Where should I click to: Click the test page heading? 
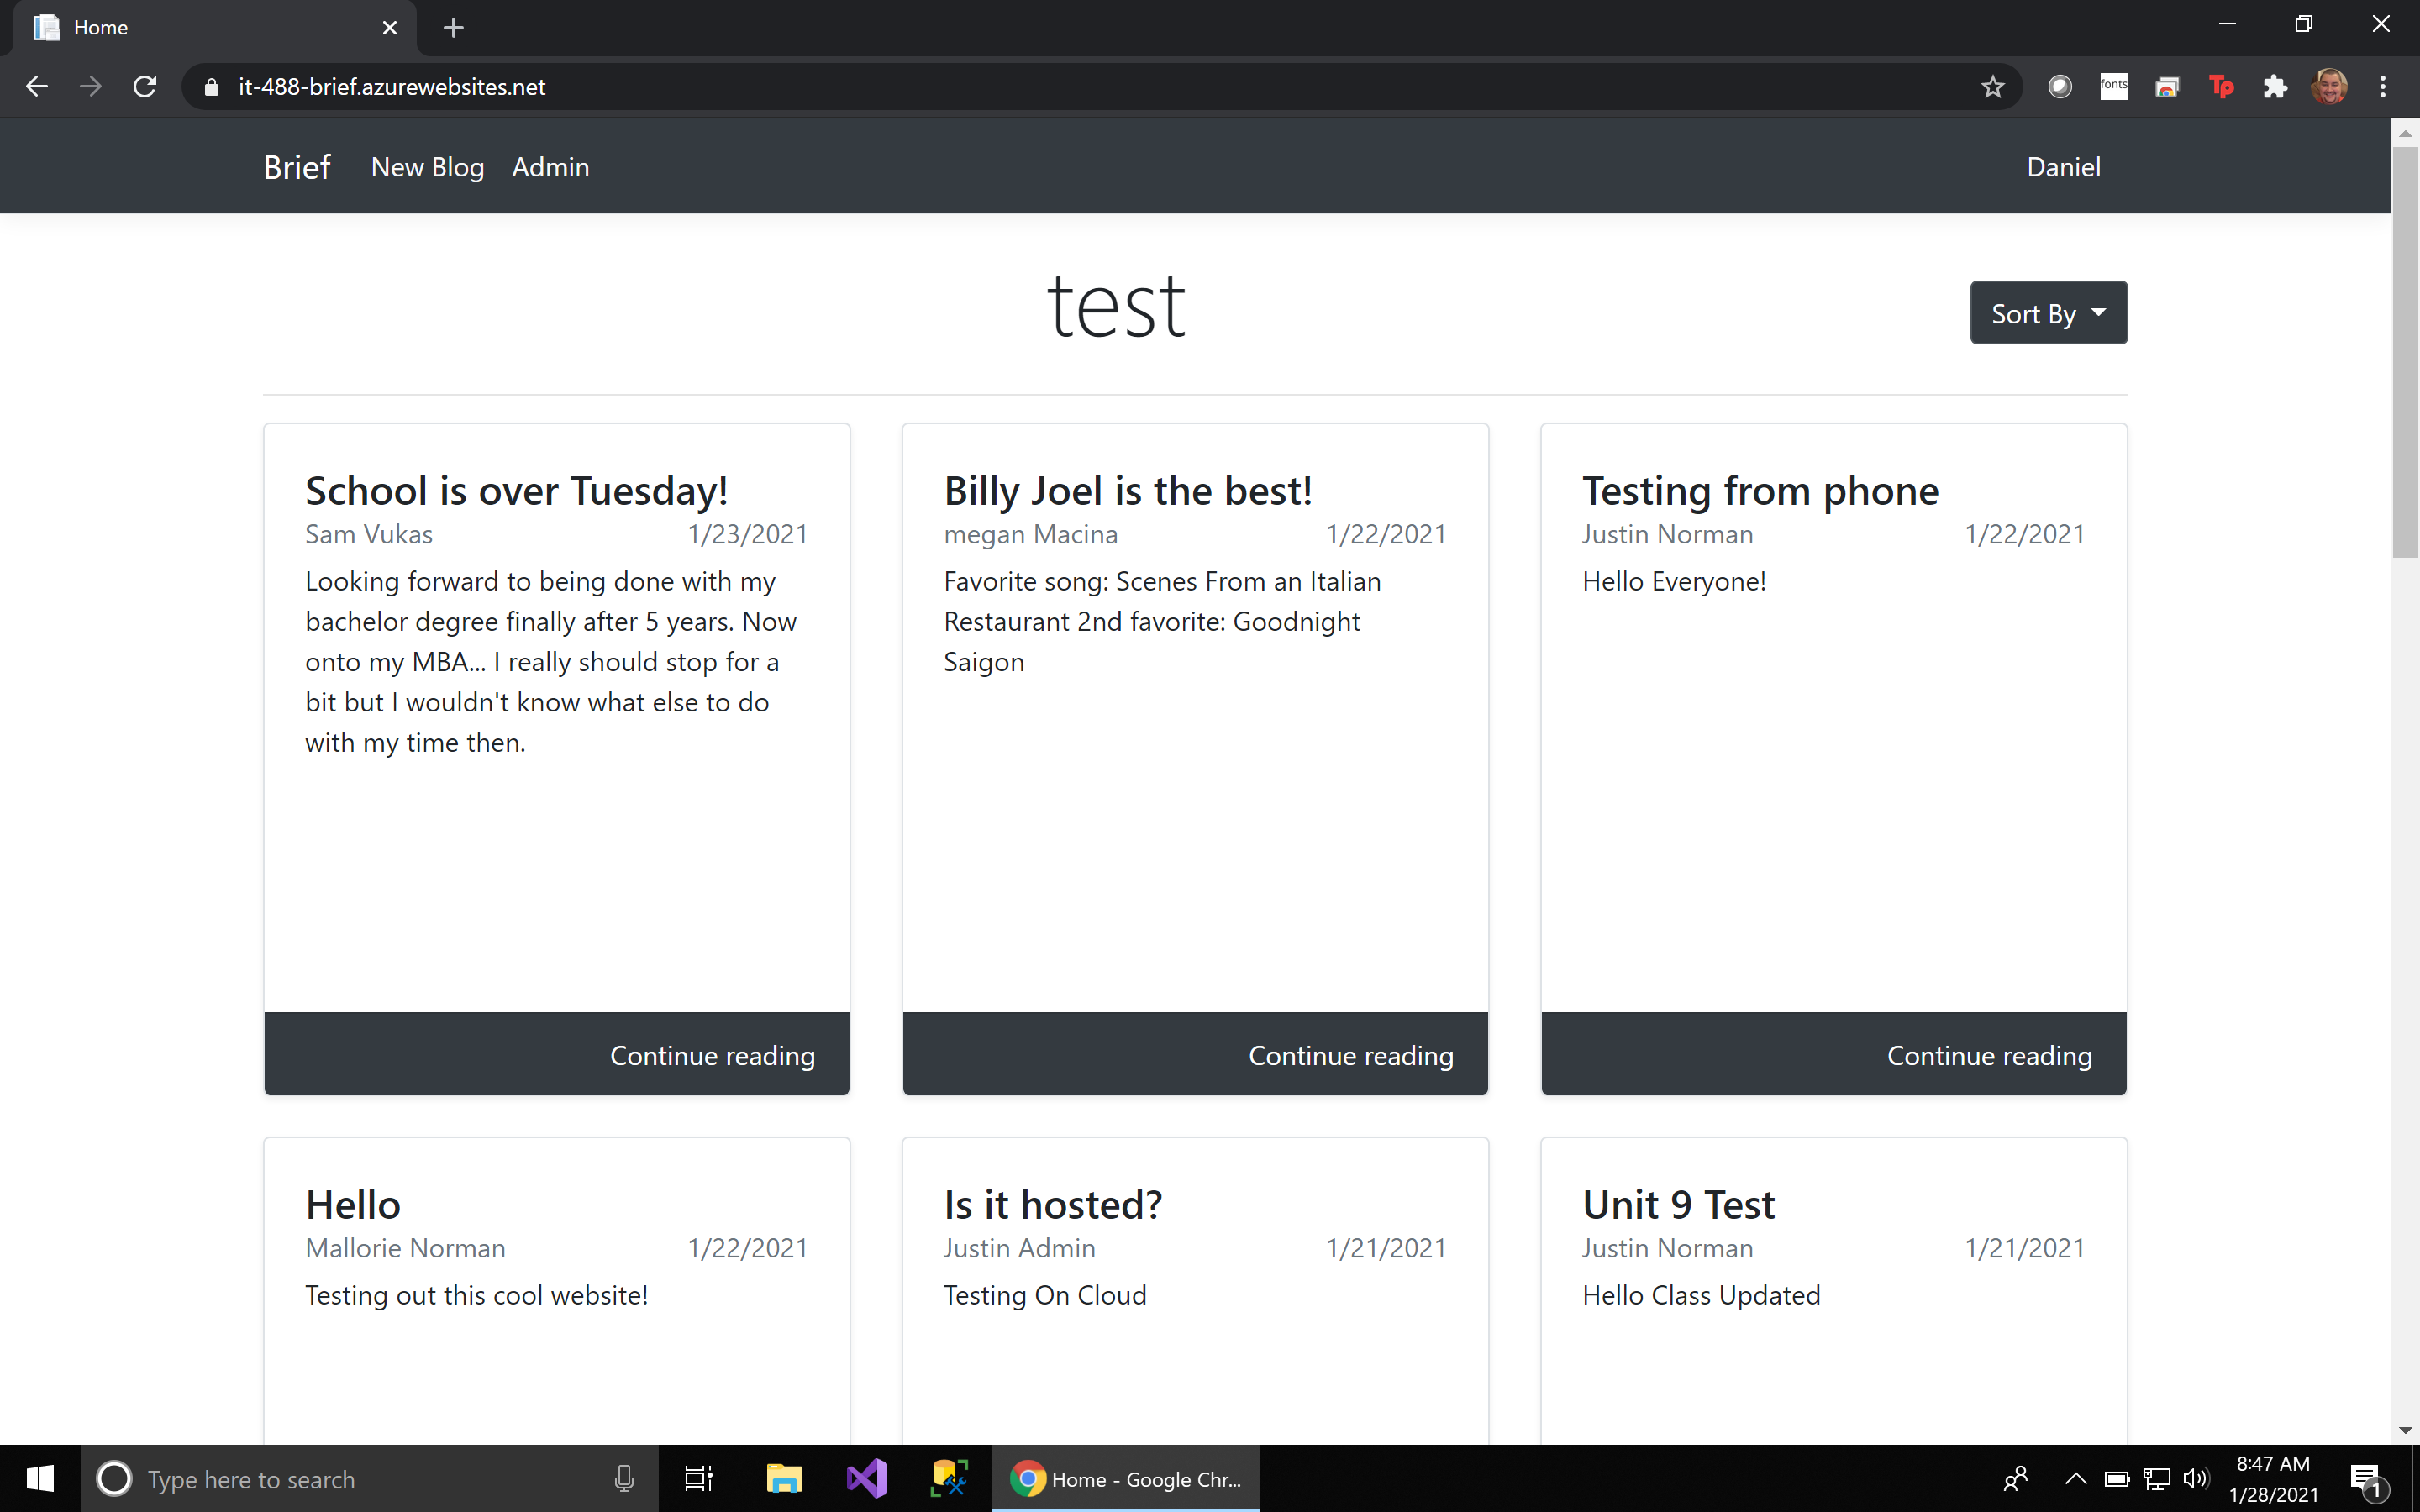coord(1116,308)
